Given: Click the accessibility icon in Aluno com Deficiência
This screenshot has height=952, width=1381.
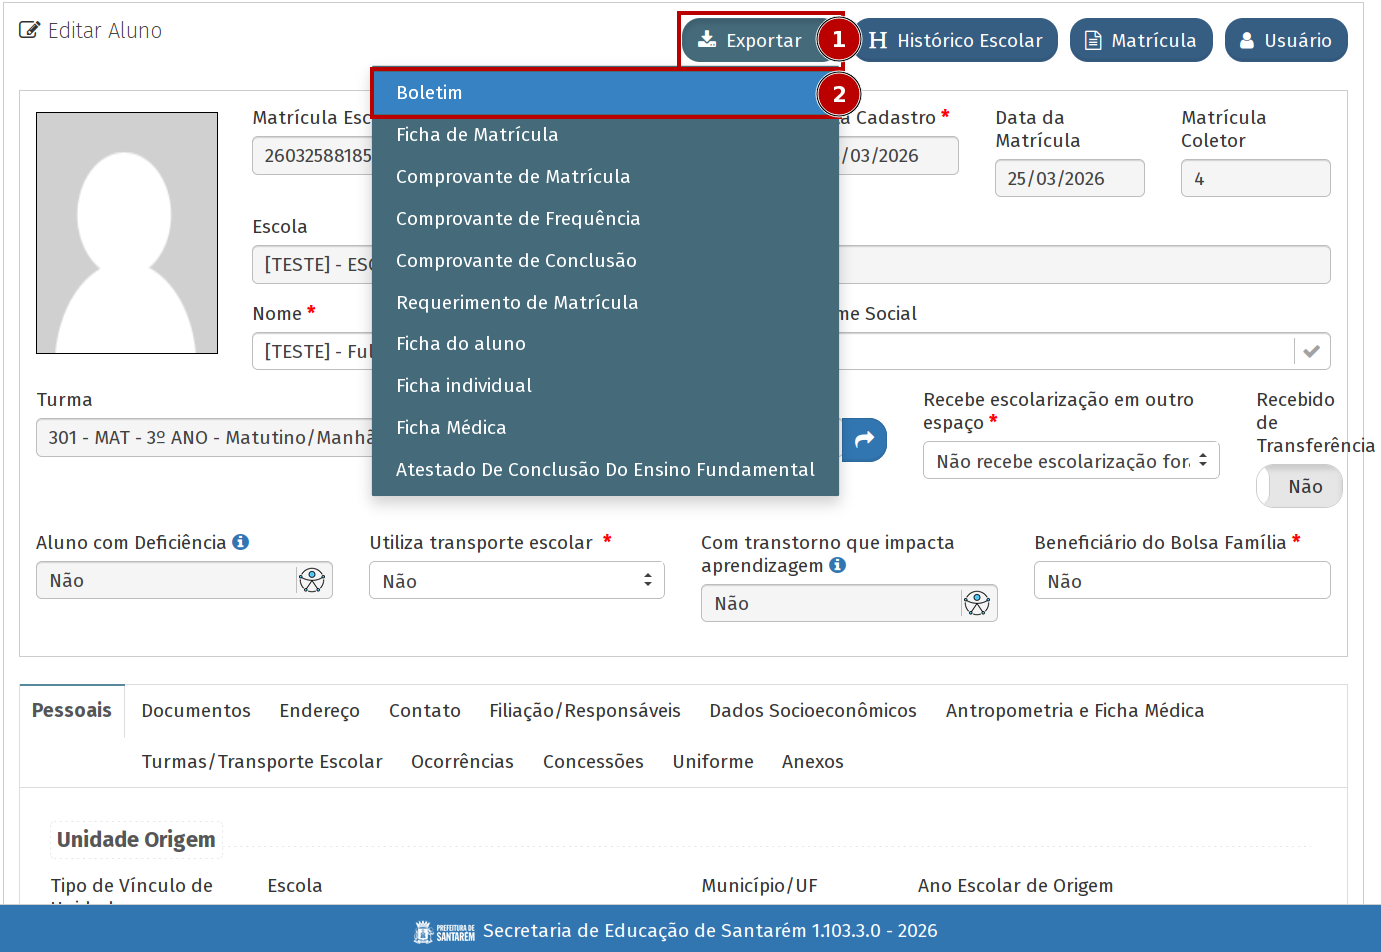Looking at the screenshot, I should point(312,580).
